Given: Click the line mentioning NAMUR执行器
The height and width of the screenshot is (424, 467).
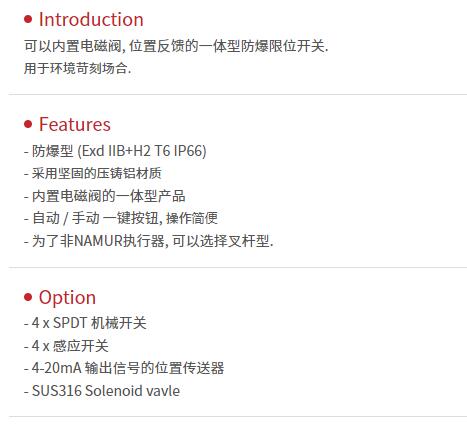Looking at the screenshot, I should click(x=149, y=241).
